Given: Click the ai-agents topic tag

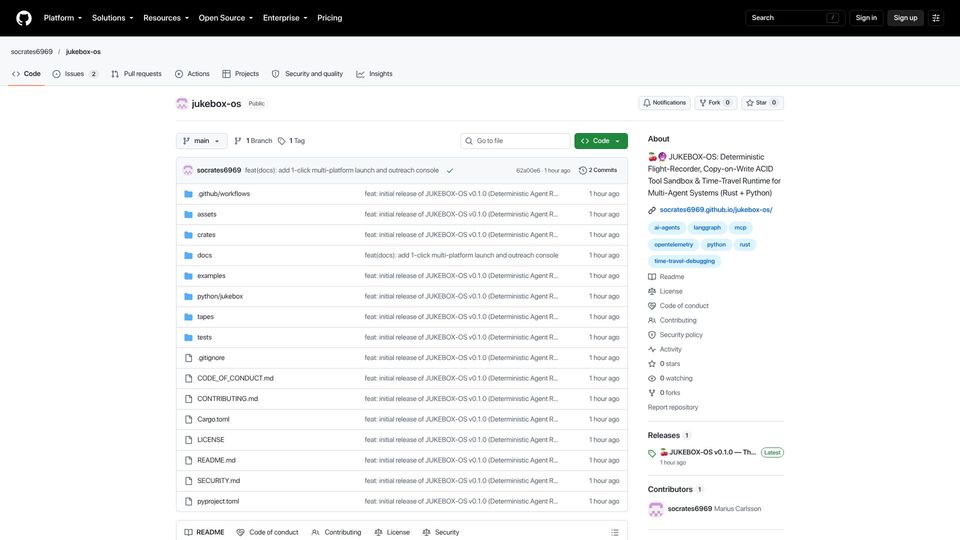Looking at the screenshot, I should [x=667, y=228].
